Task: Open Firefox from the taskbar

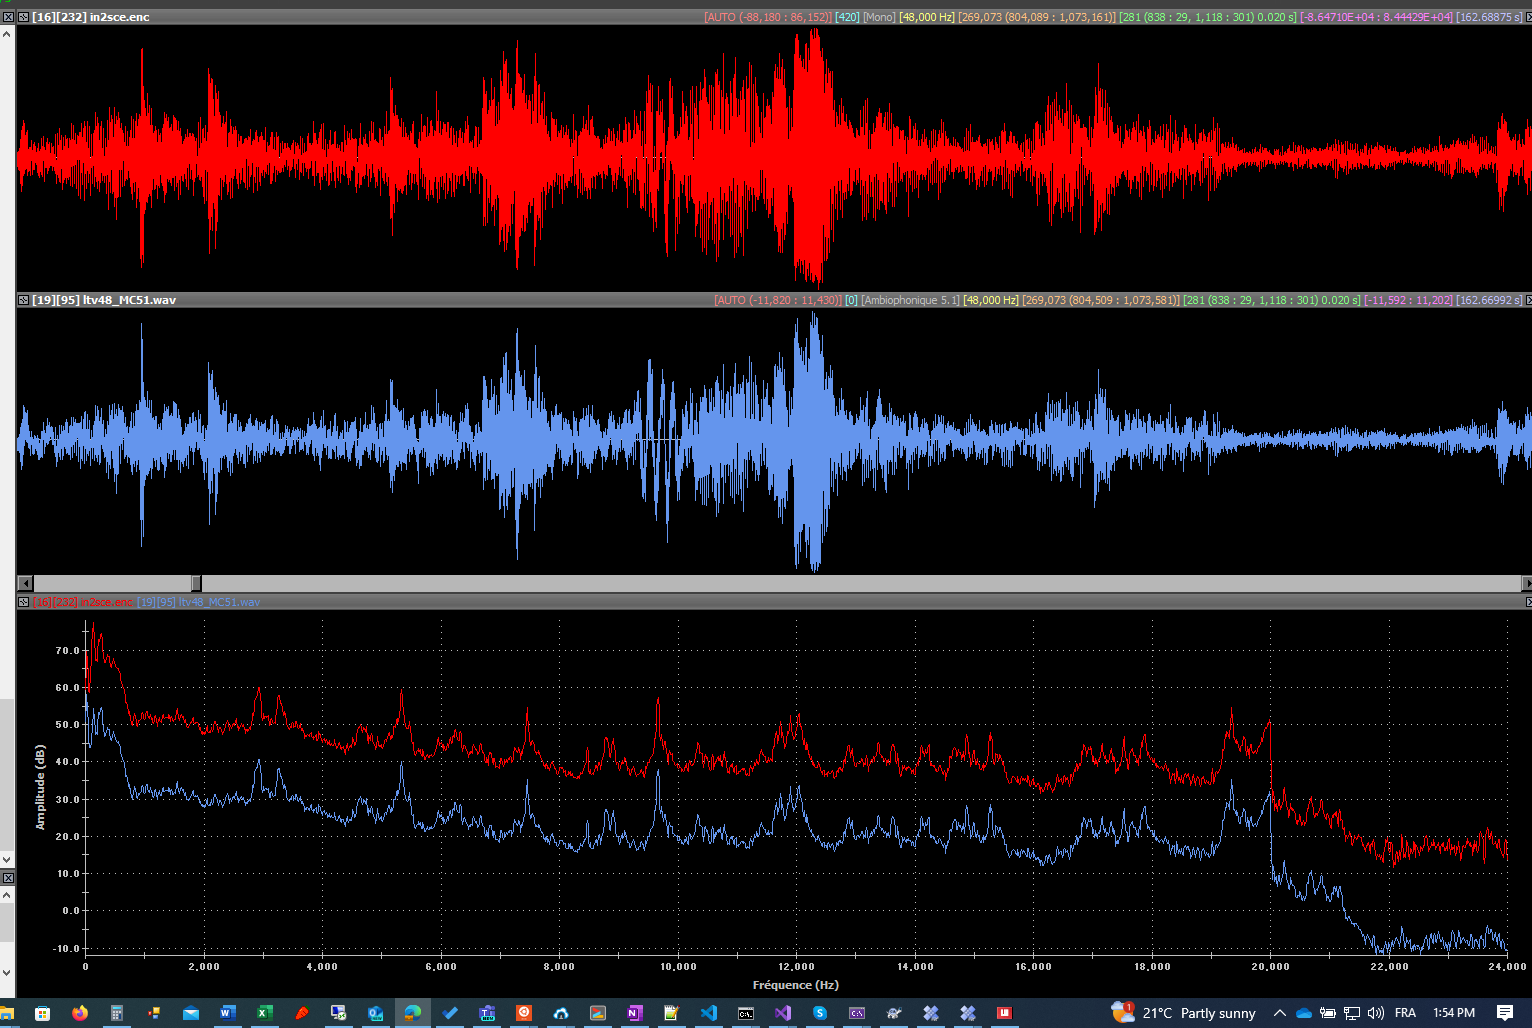Action: (x=80, y=1013)
